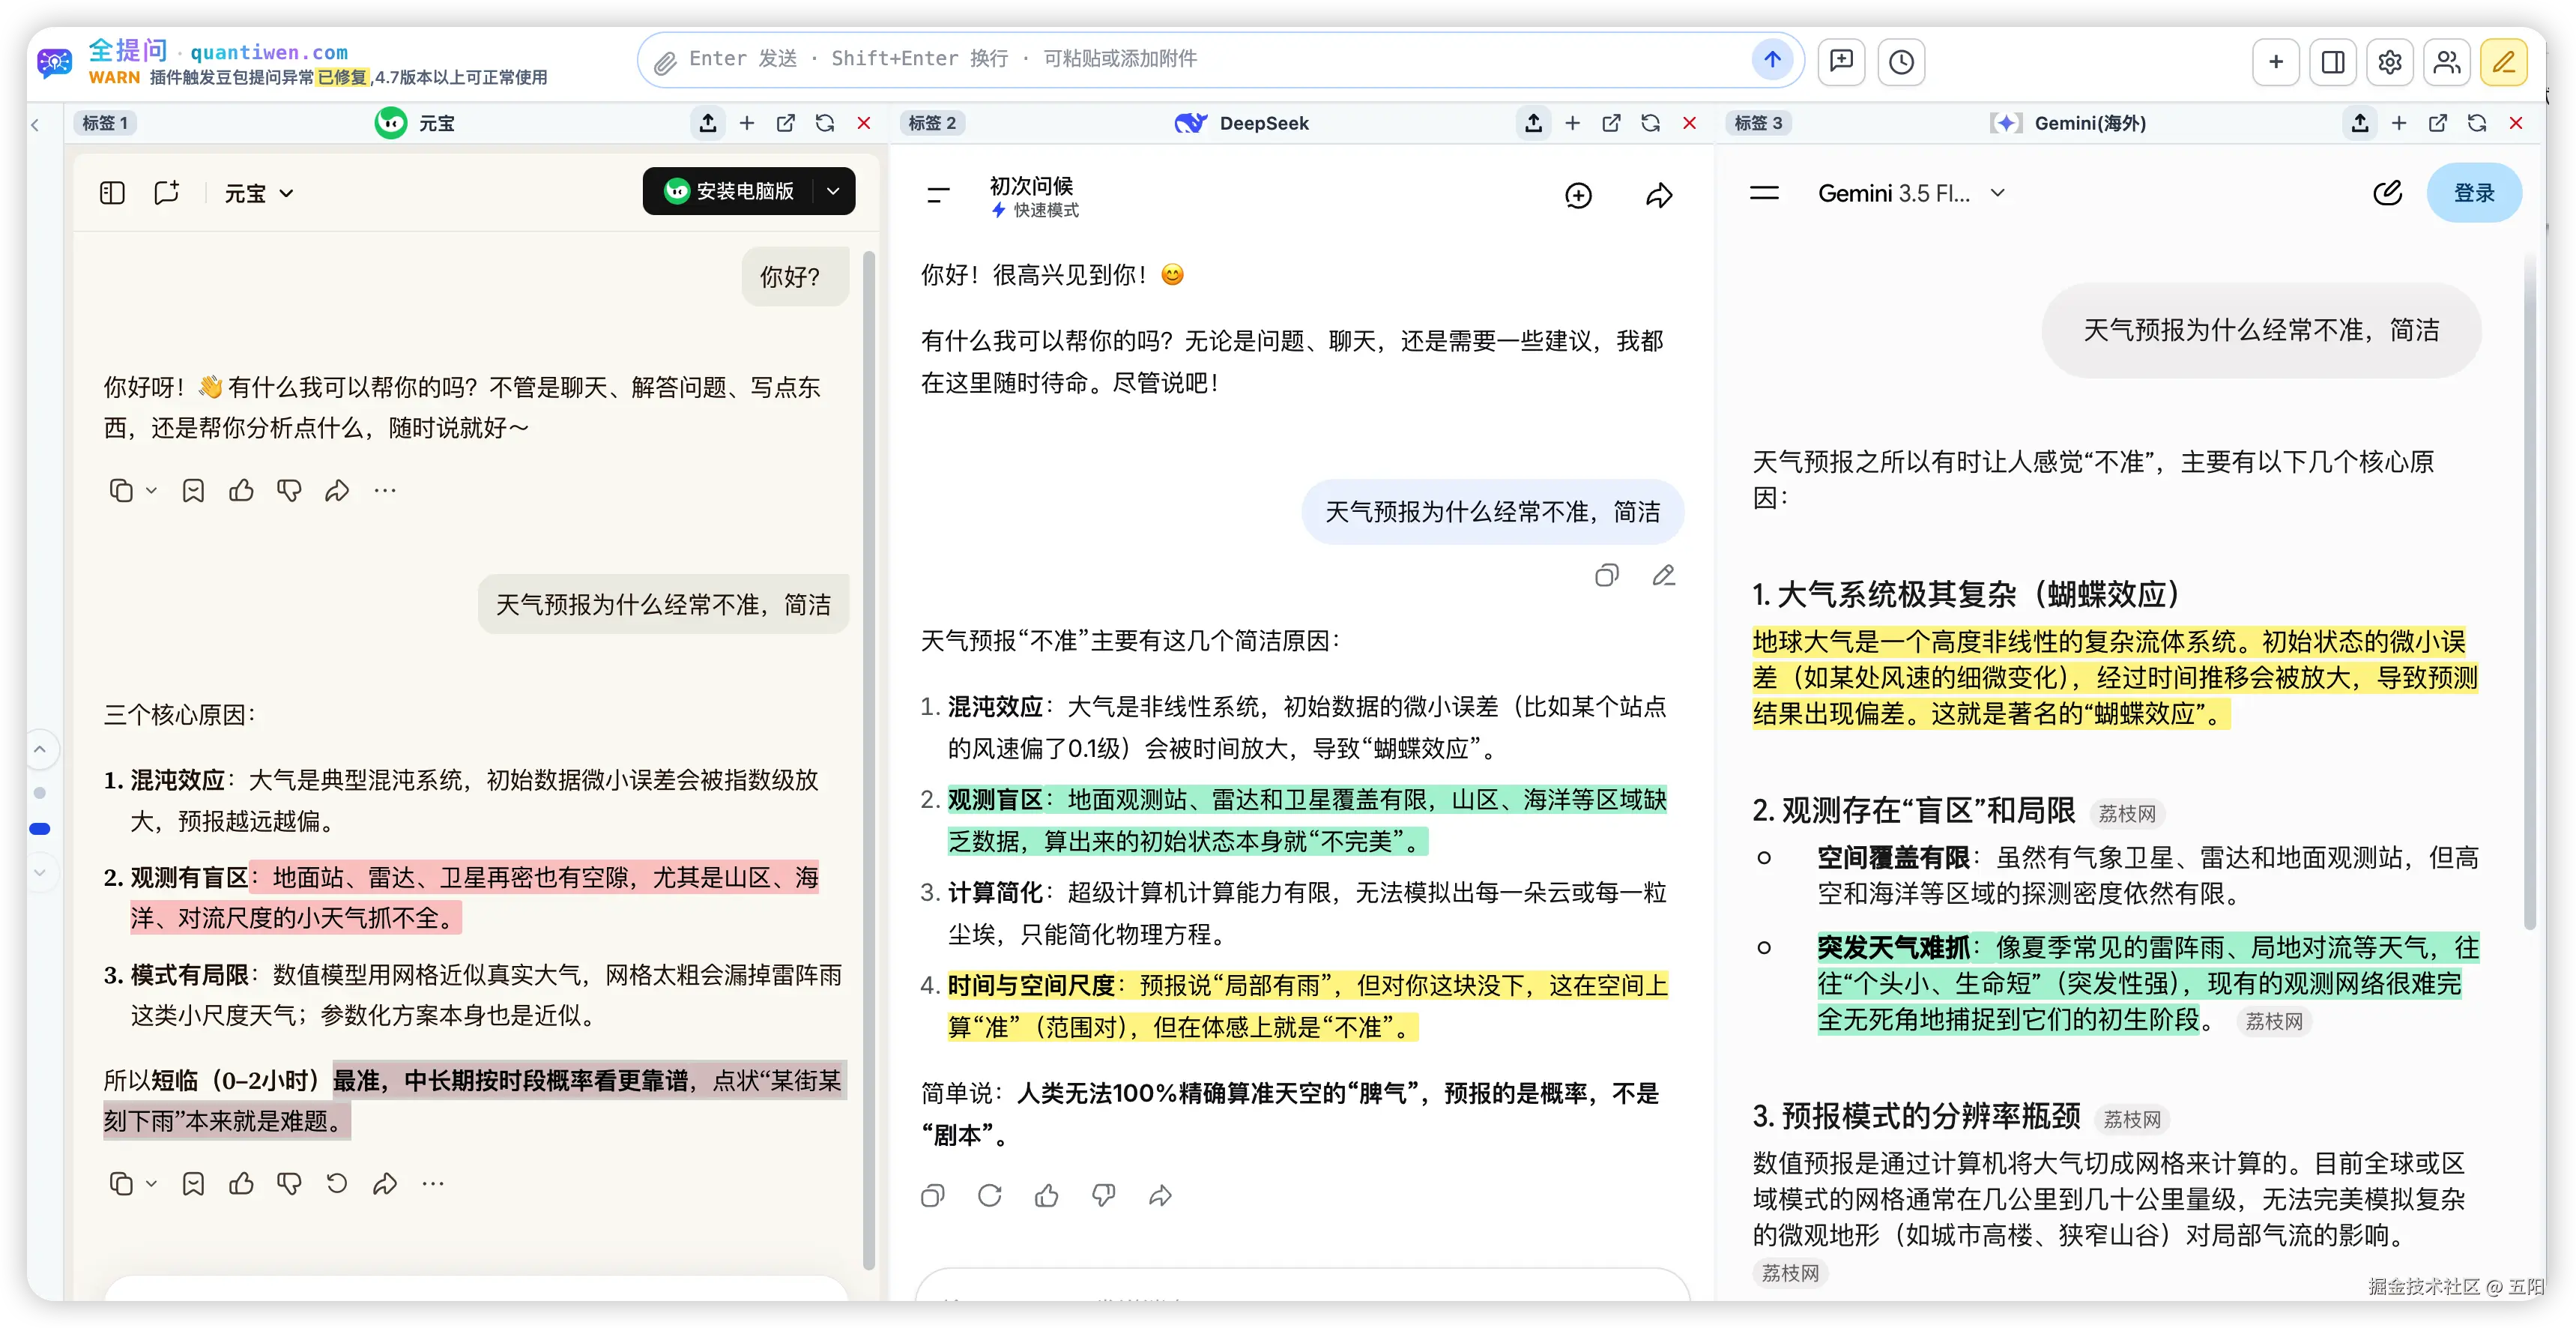Like the DeepSeek weather answer
The width and height of the screenshot is (2576, 1328).
click(1047, 1195)
